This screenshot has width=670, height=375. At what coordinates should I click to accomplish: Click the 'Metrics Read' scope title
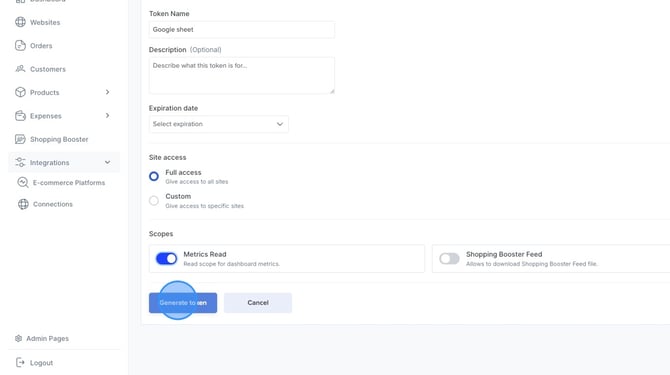205,254
